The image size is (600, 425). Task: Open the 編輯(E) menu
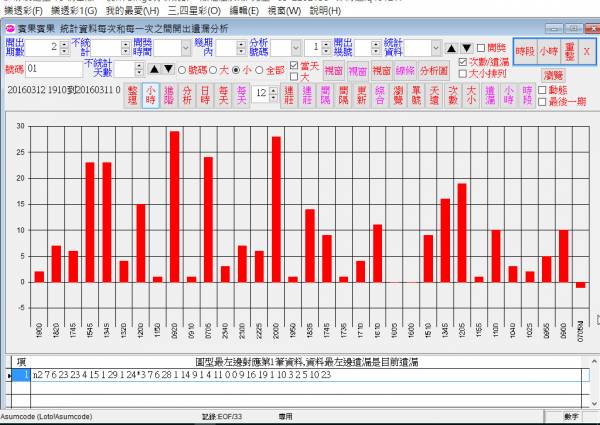[x=249, y=9]
